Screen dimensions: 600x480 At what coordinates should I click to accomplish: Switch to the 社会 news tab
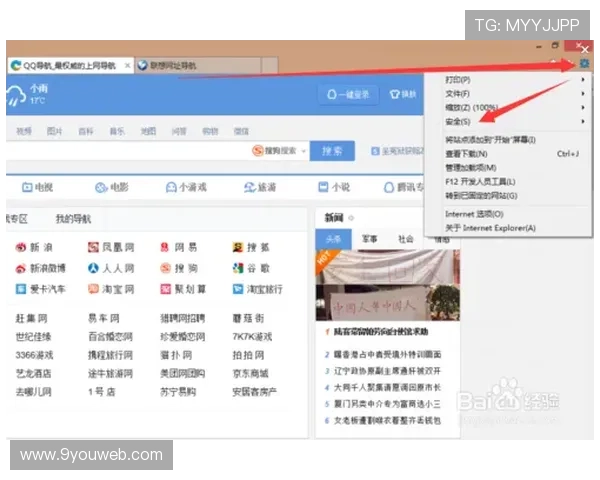pyautogui.click(x=406, y=239)
